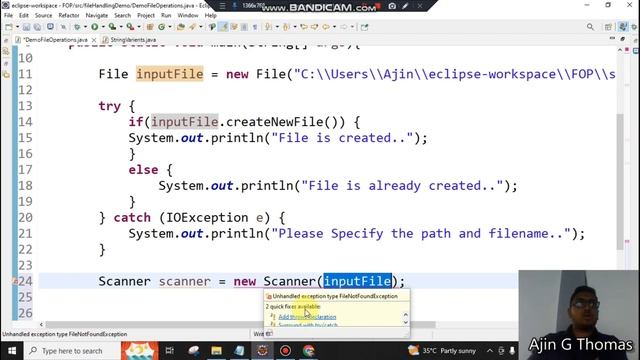
Task: Click the Type here to search box
Action: coord(72,351)
